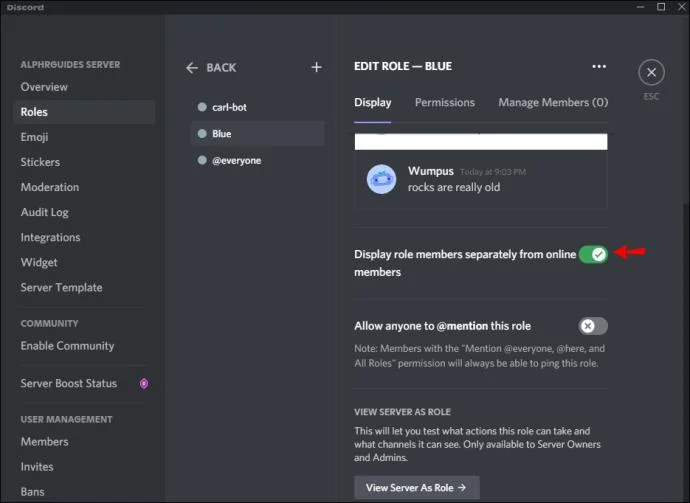The height and width of the screenshot is (503, 690).
Task: Add a new role with plus icon
Action: pyautogui.click(x=316, y=67)
